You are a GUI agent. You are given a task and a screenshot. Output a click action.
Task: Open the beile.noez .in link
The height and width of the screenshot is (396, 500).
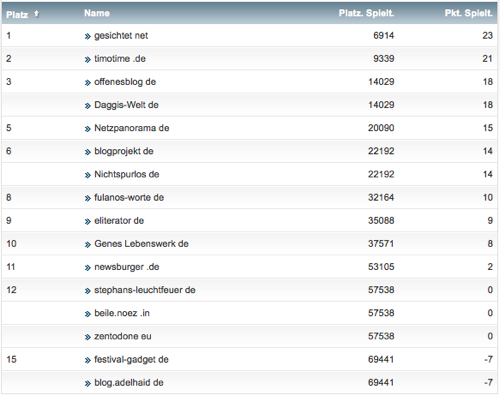pyautogui.click(x=122, y=313)
